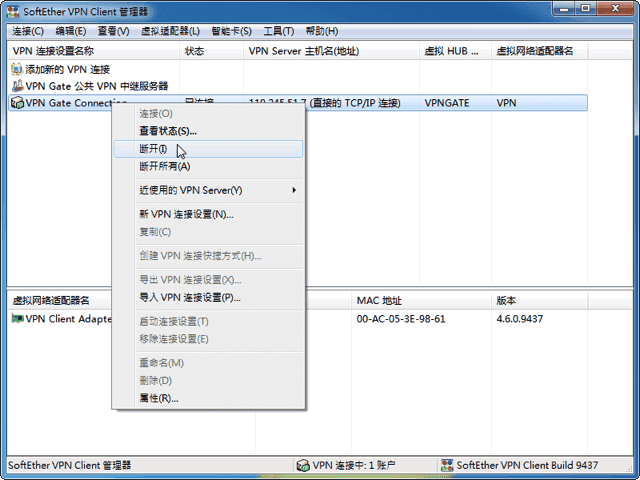Choose 导入 VPN 连接设置(P)... entry
Viewport: 640px width, 480px height.
(x=208, y=298)
